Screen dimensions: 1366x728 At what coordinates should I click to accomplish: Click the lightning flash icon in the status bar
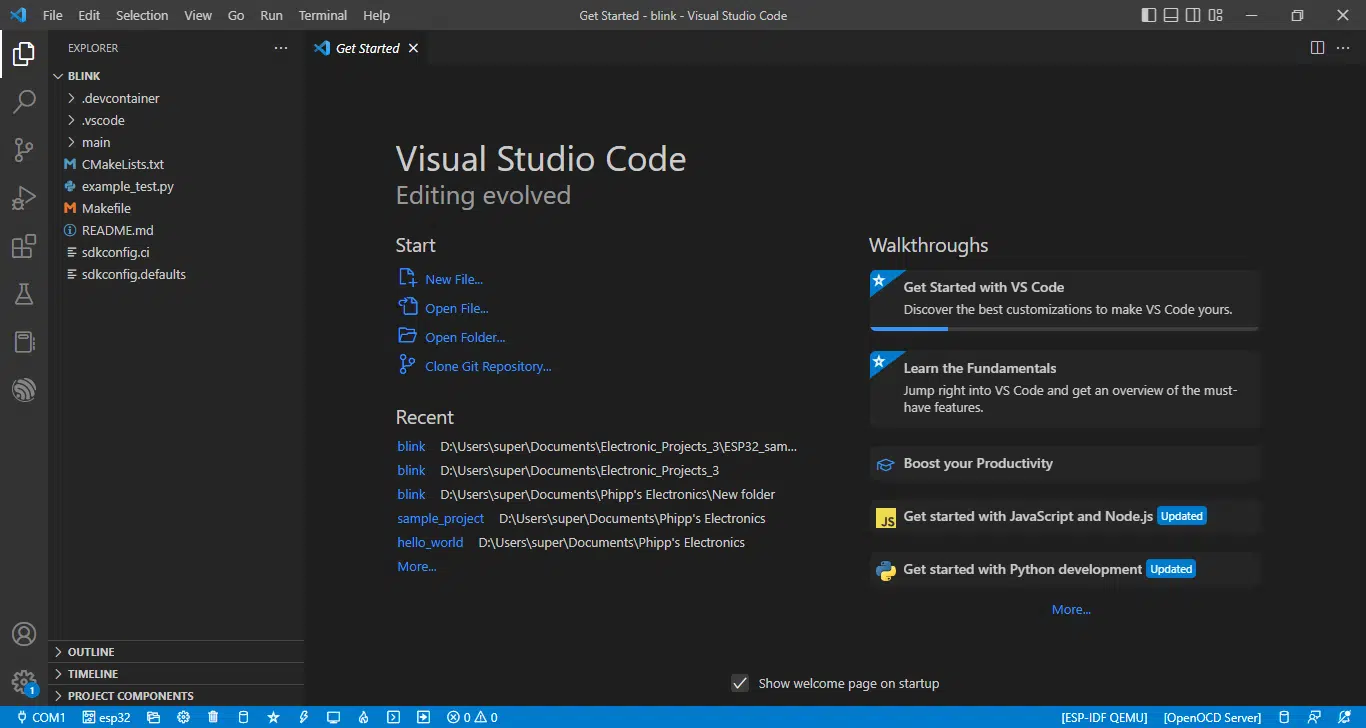click(x=303, y=717)
